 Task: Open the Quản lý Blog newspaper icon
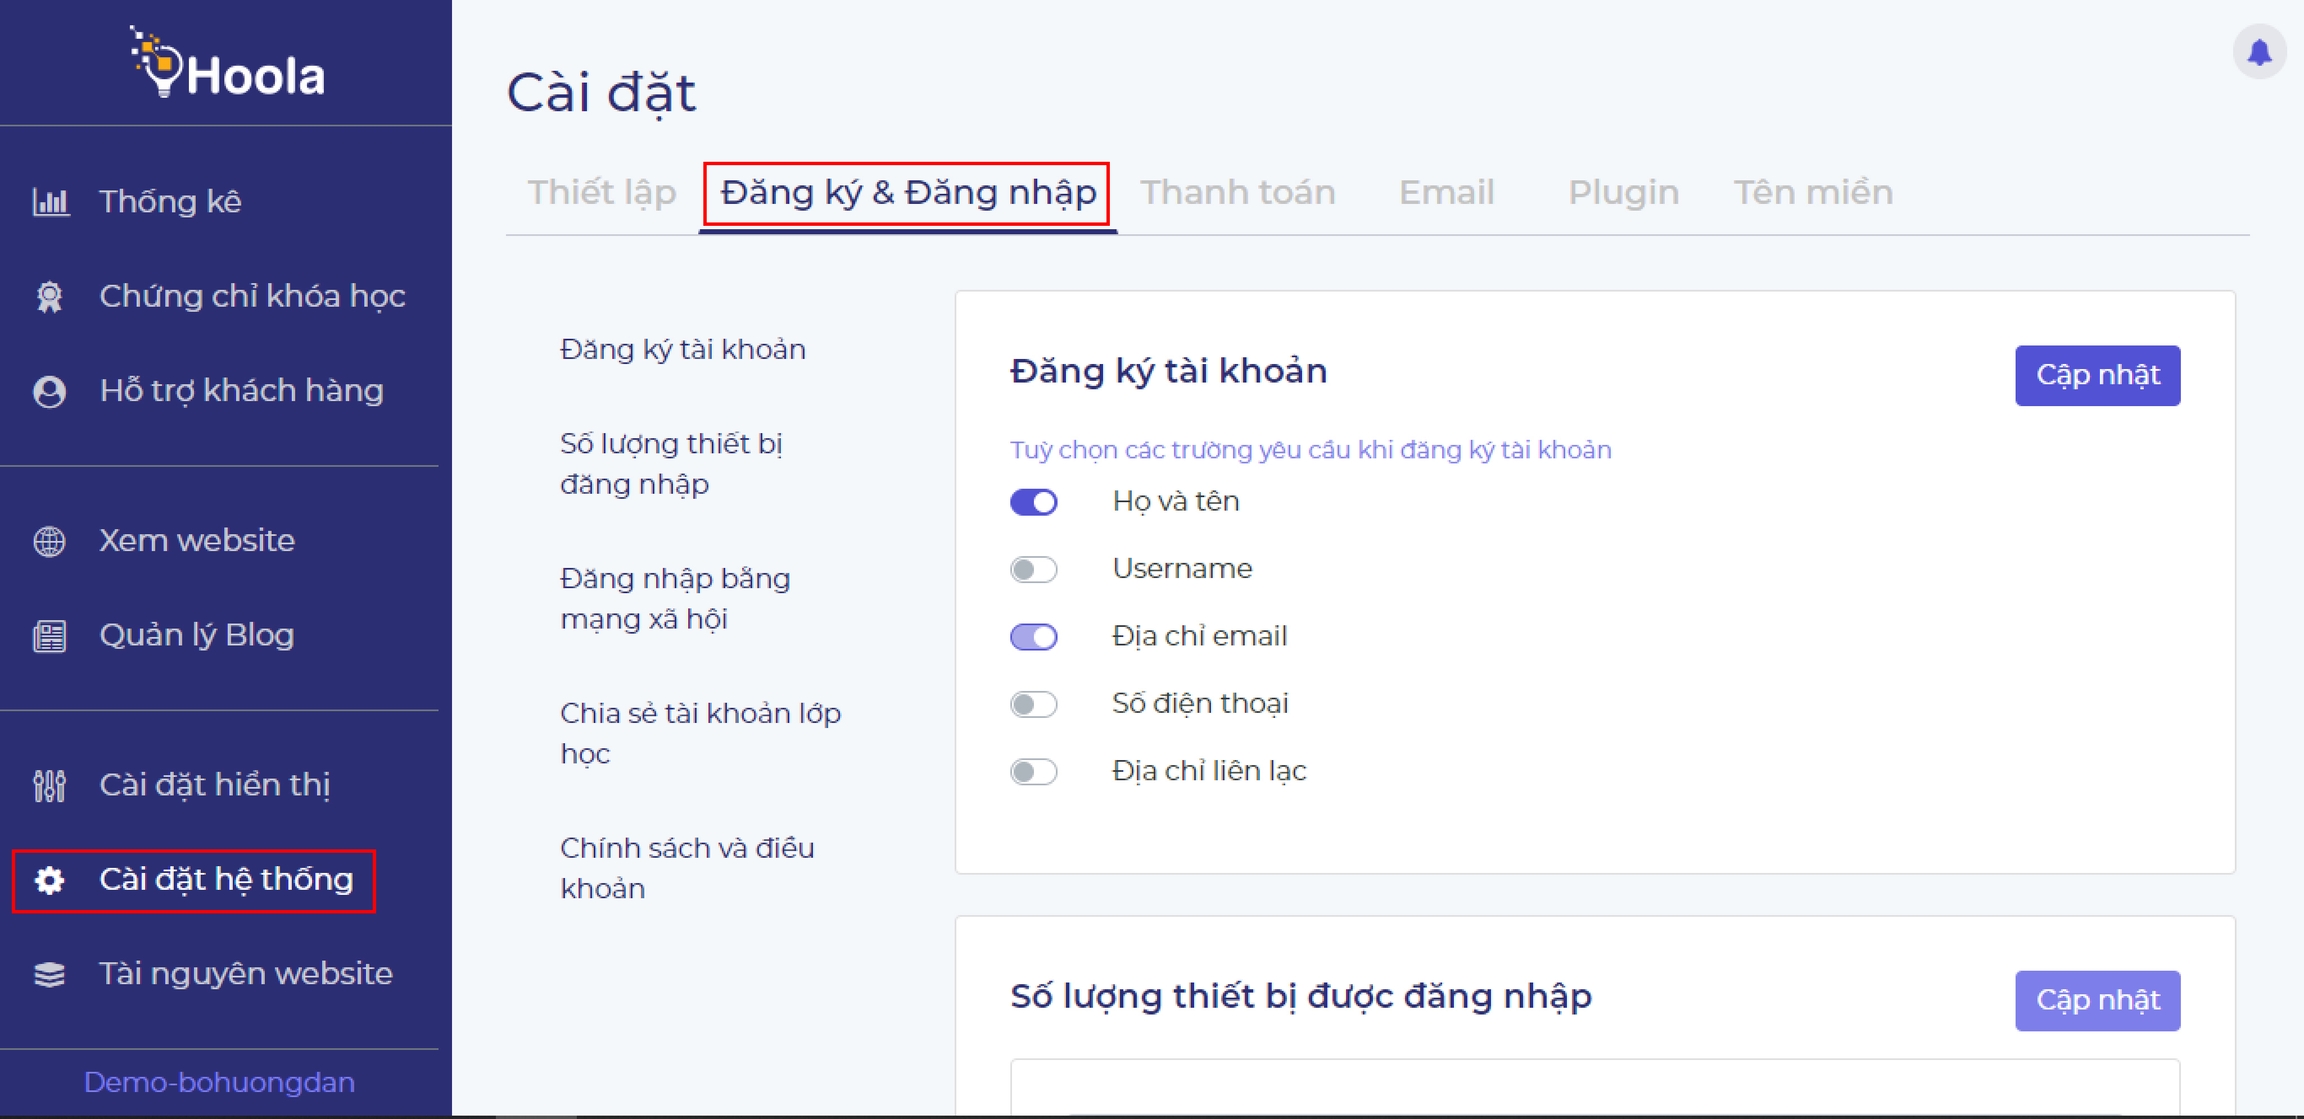50,636
